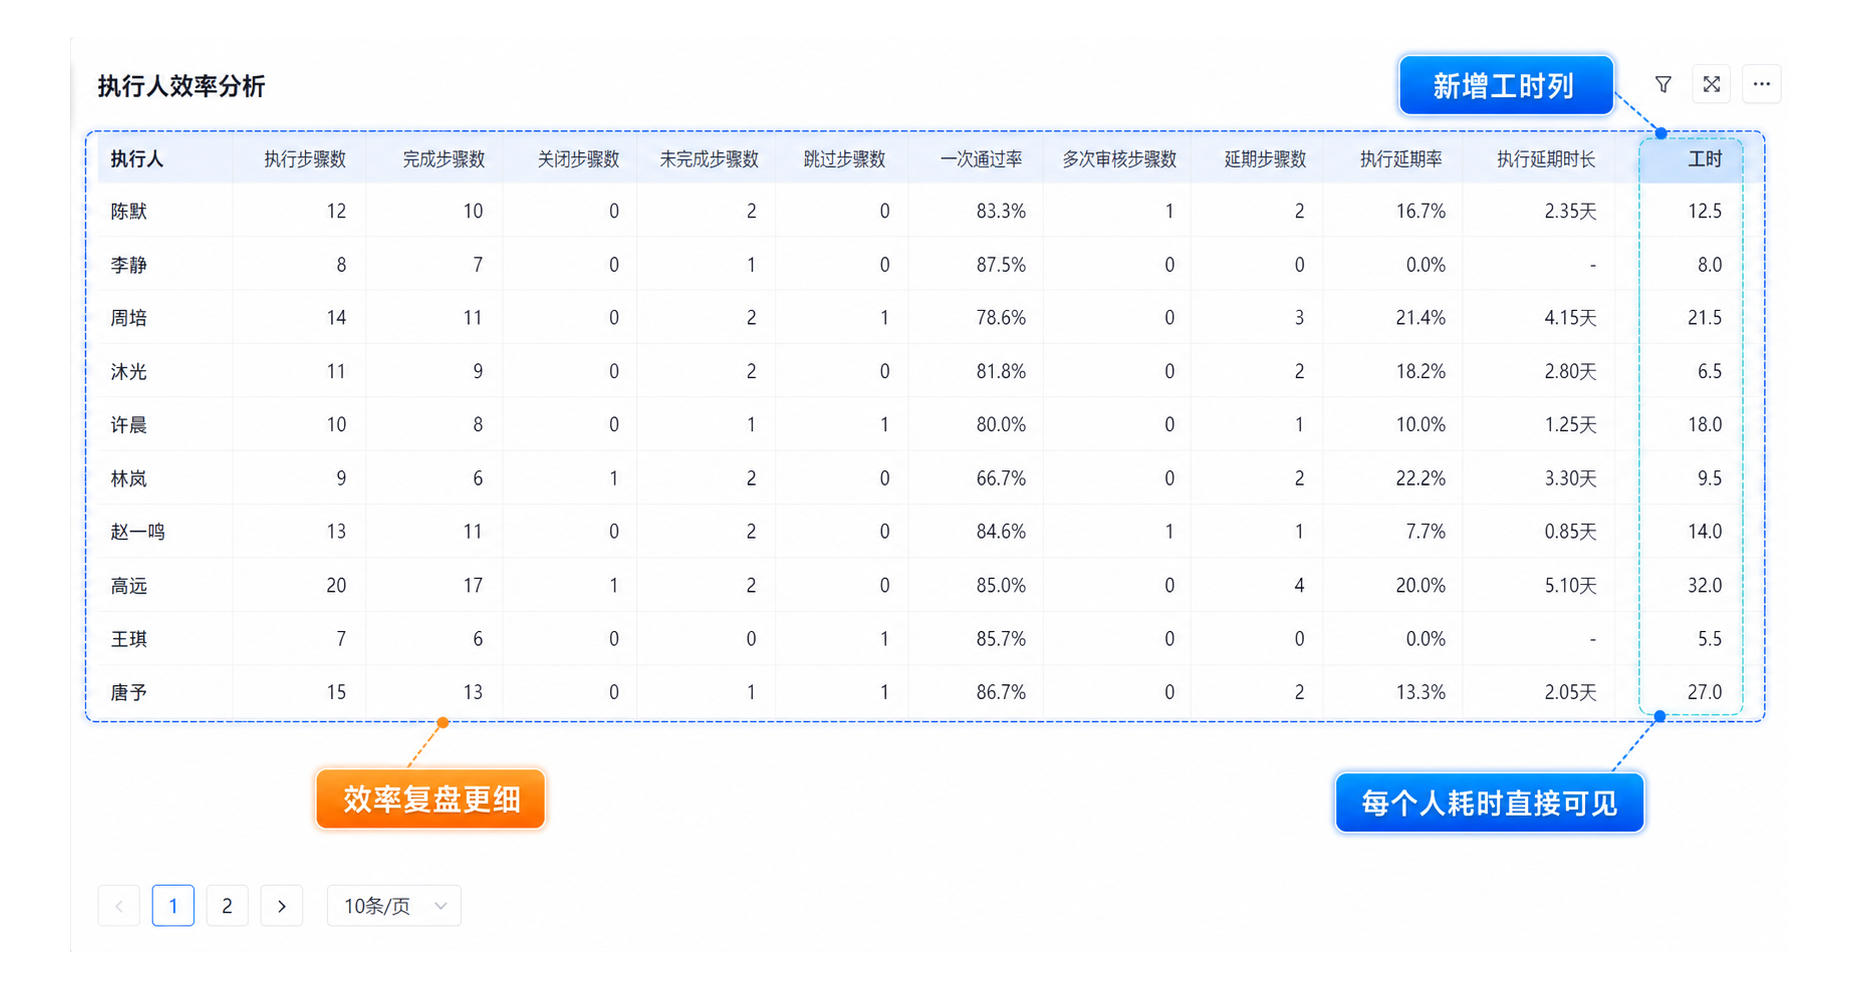Click 陈默's 83.3% pass rate

coord(1001,211)
